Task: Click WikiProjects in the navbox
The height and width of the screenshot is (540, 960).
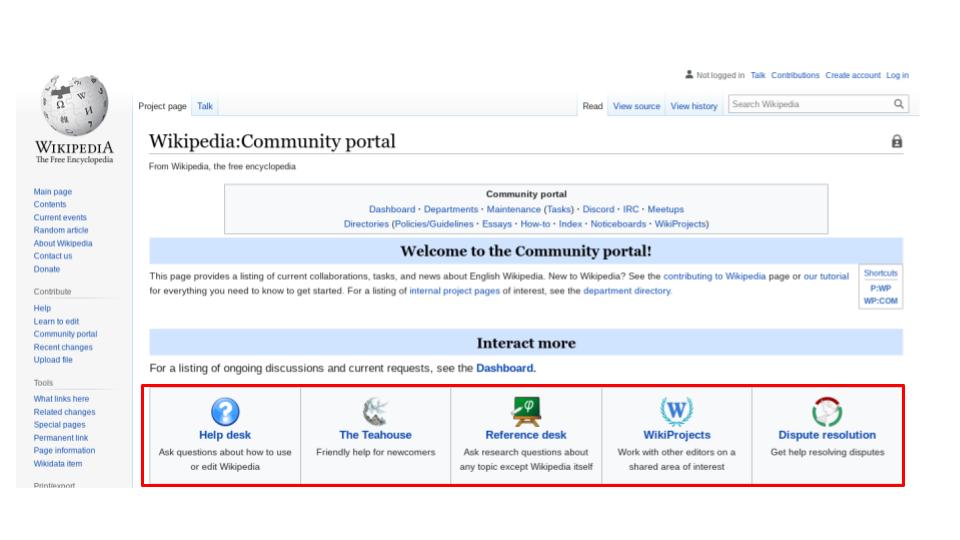Action: click(680, 224)
